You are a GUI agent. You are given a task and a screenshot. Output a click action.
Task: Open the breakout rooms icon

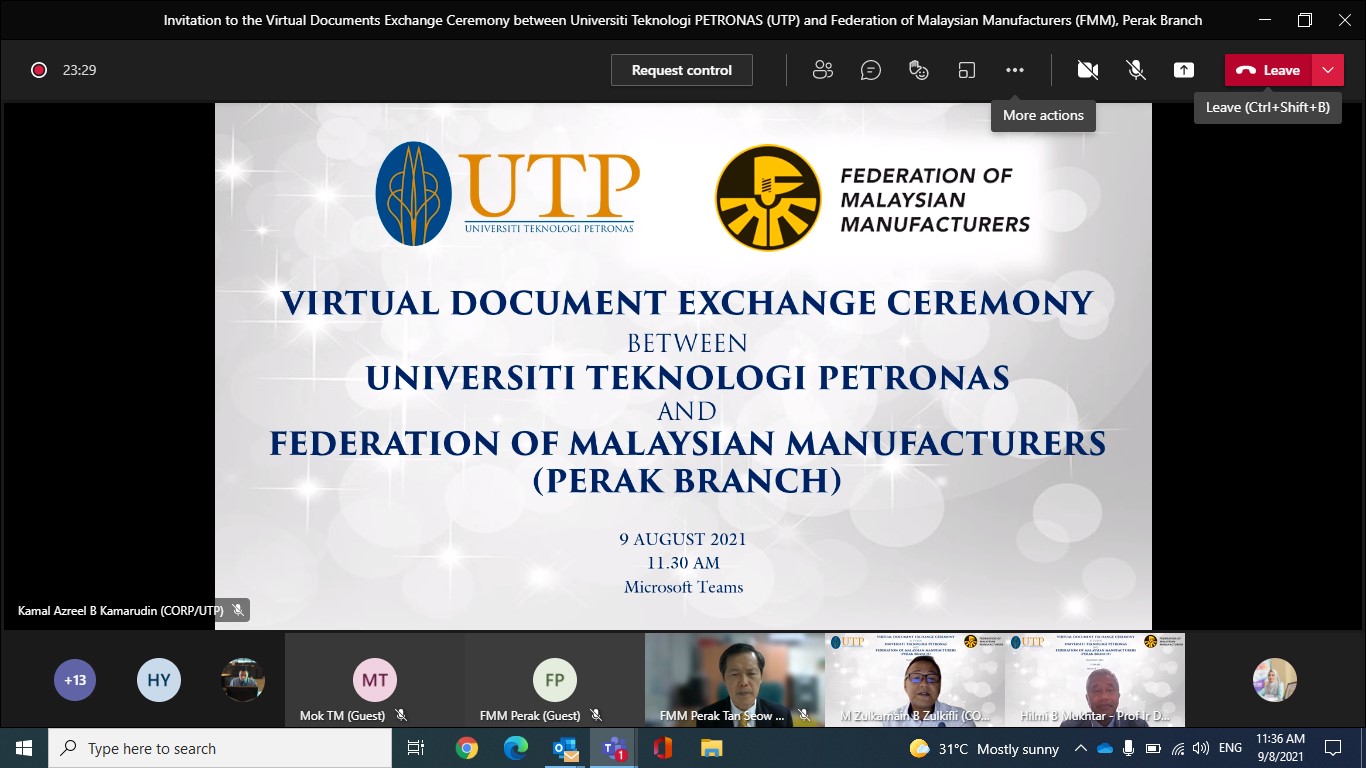(x=967, y=70)
